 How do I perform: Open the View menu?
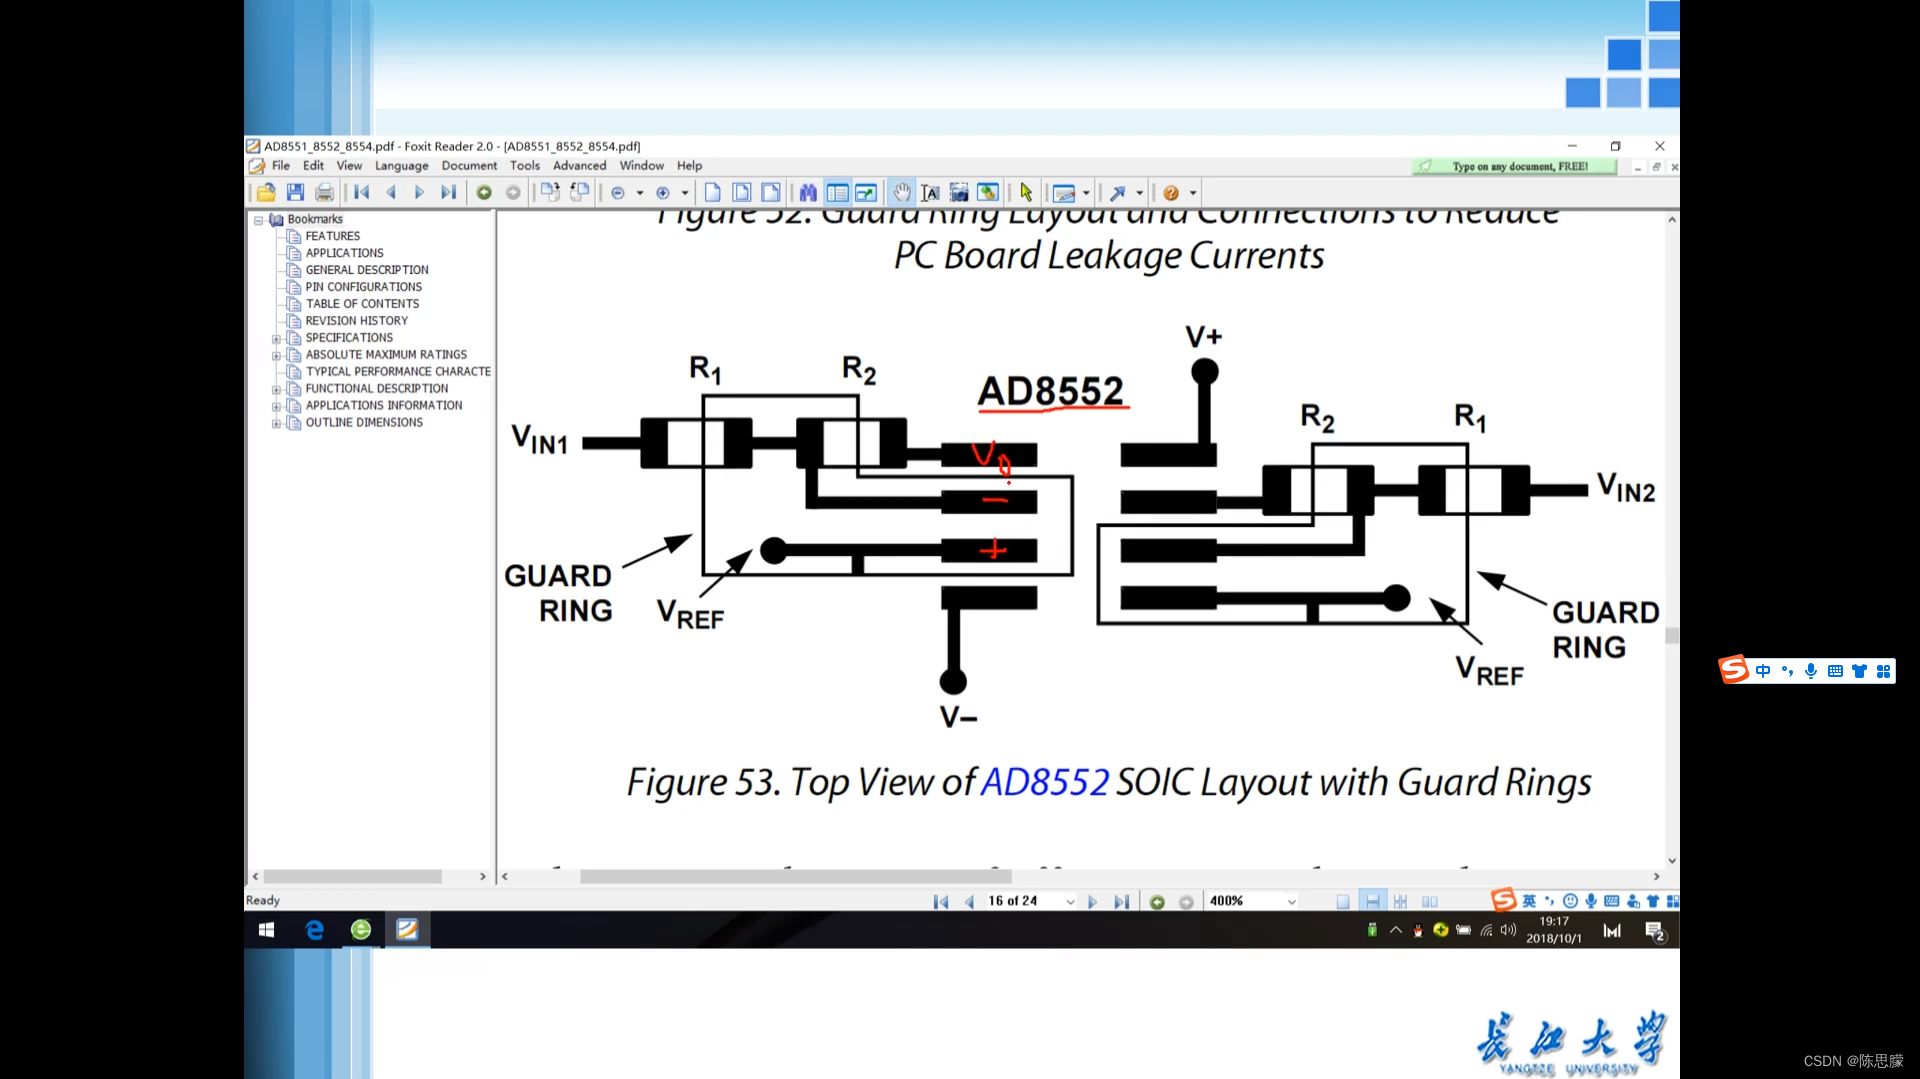coord(349,166)
